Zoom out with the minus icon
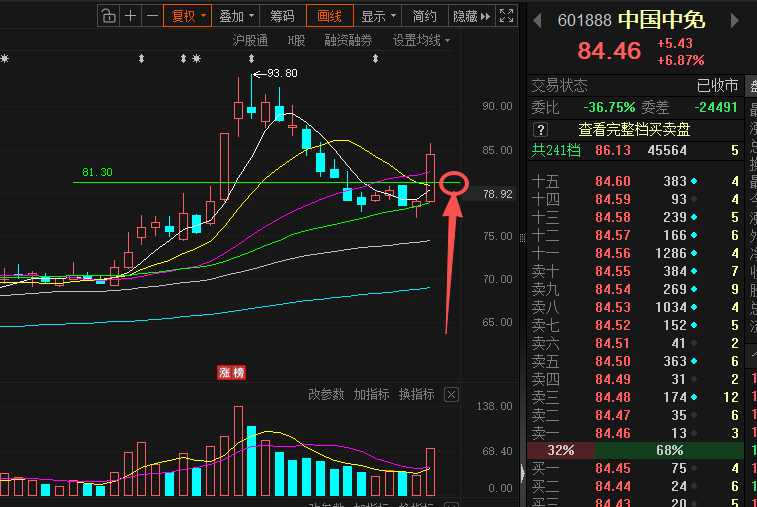This screenshot has width=757, height=507. pos(152,16)
